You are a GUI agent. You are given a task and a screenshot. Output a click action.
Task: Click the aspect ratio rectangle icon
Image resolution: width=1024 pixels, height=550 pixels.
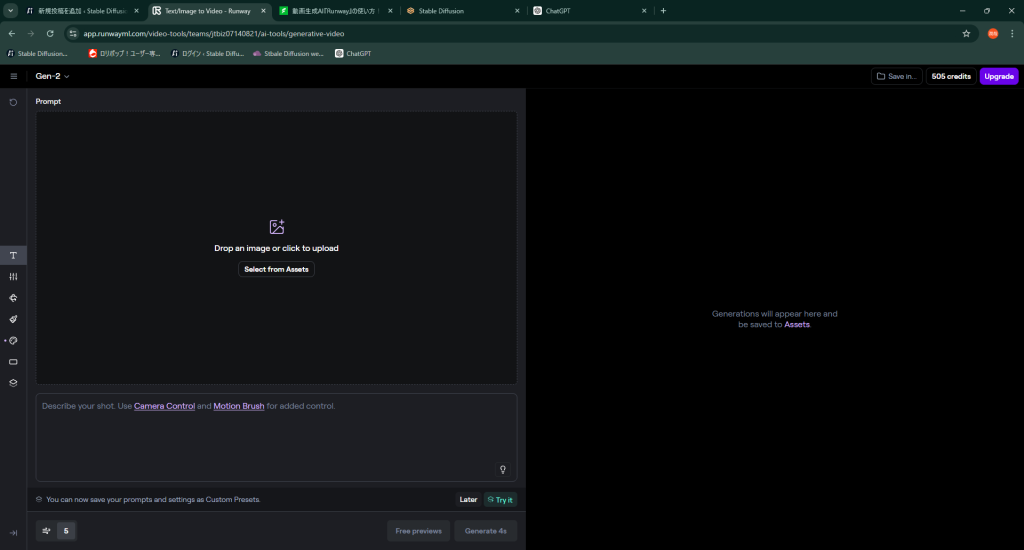pos(13,361)
